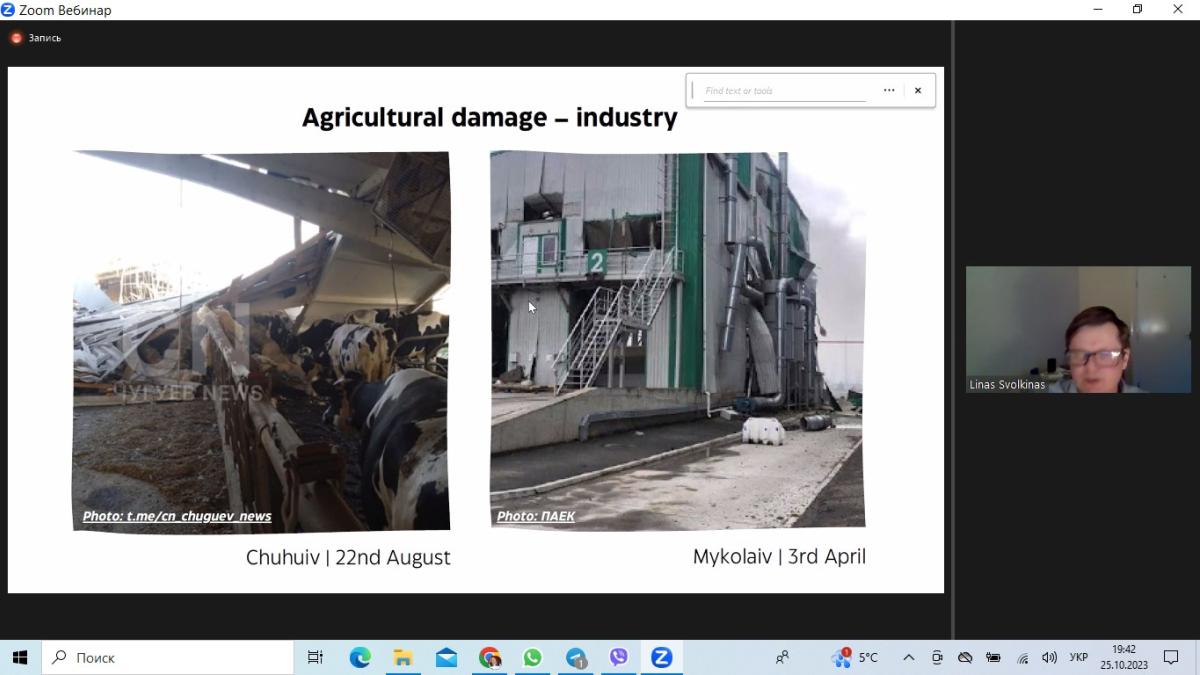The width and height of the screenshot is (1200, 675).
Task: Open Telegram from the taskbar
Action: [x=576, y=657]
